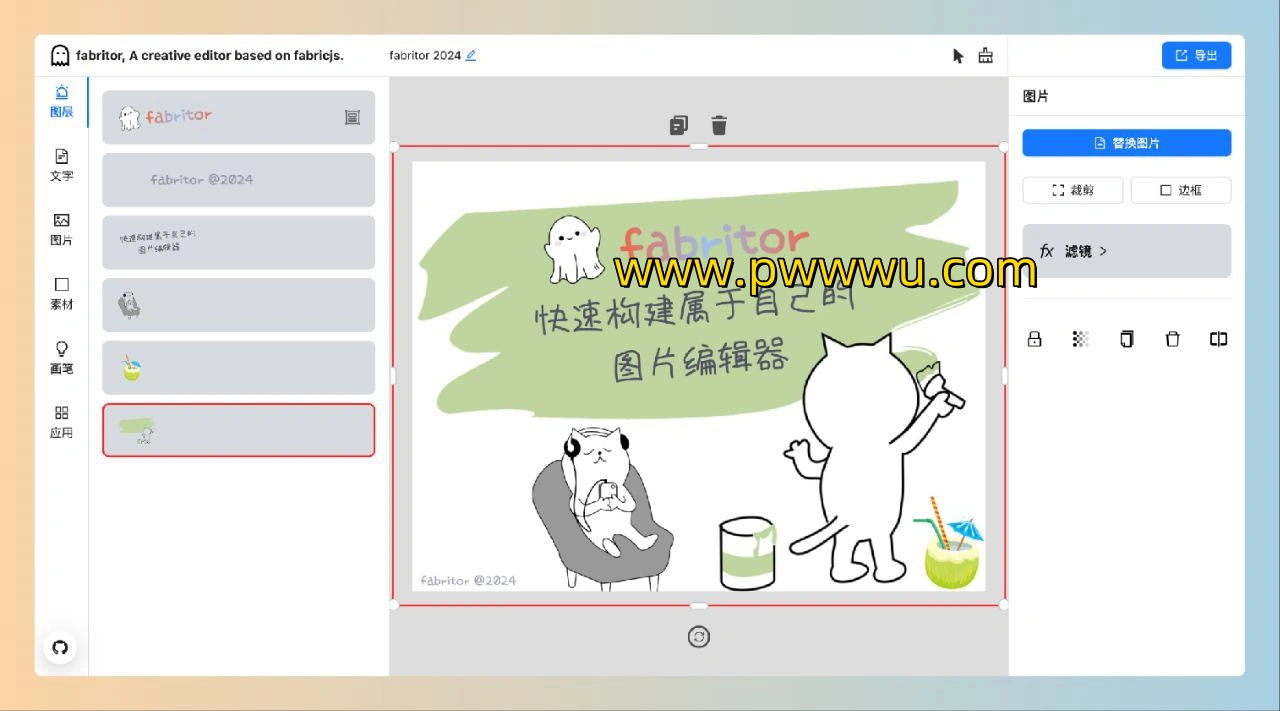The width and height of the screenshot is (1280, 711).
Task: Click the 替换图片 (Replace image) button
Action: (x=1127, y=143)
